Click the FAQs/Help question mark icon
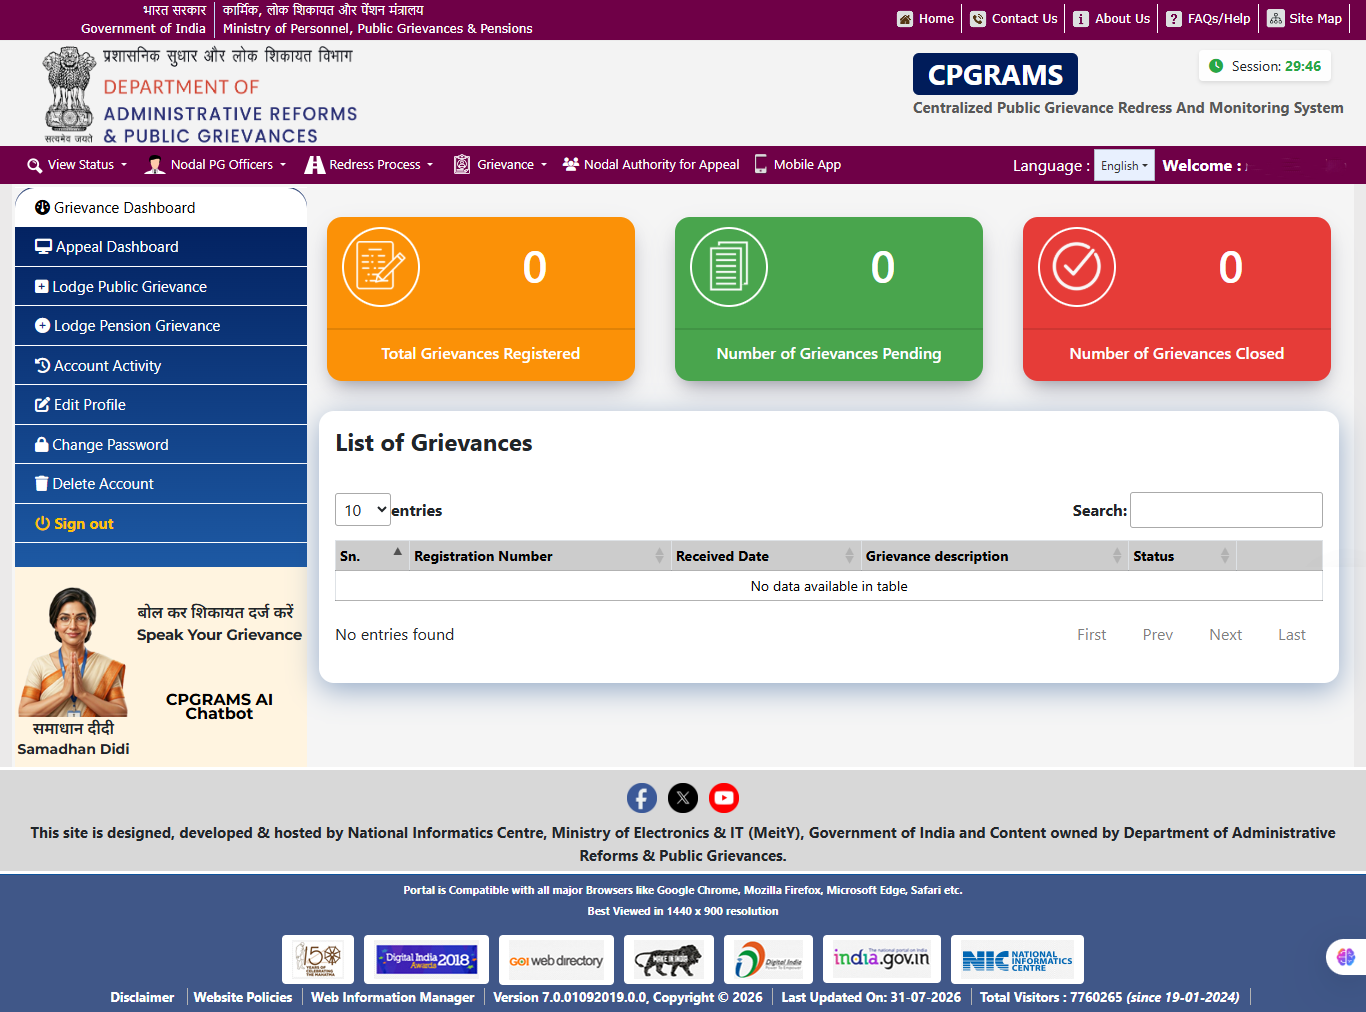The height and width of the screenshot is (1012, 1366). coord(1174,19)
